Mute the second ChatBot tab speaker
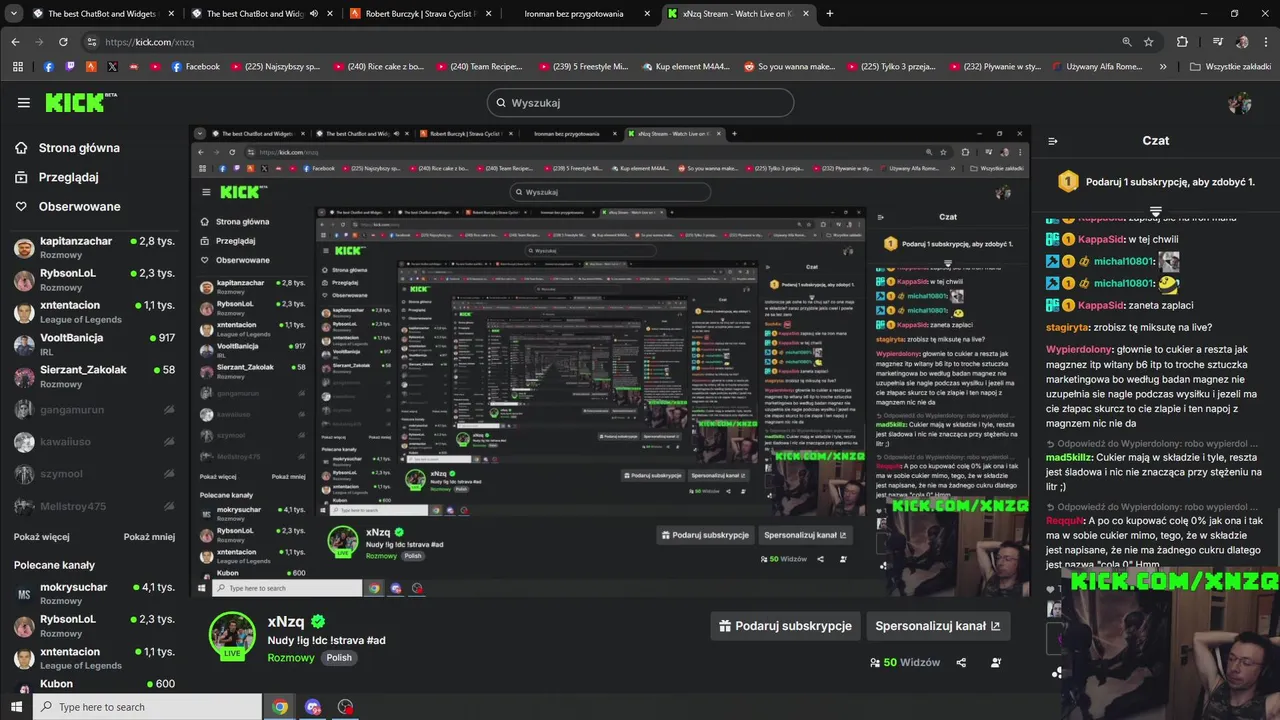Image resolution: width=1280 pixels, height=720 pixels. [314, 14]
